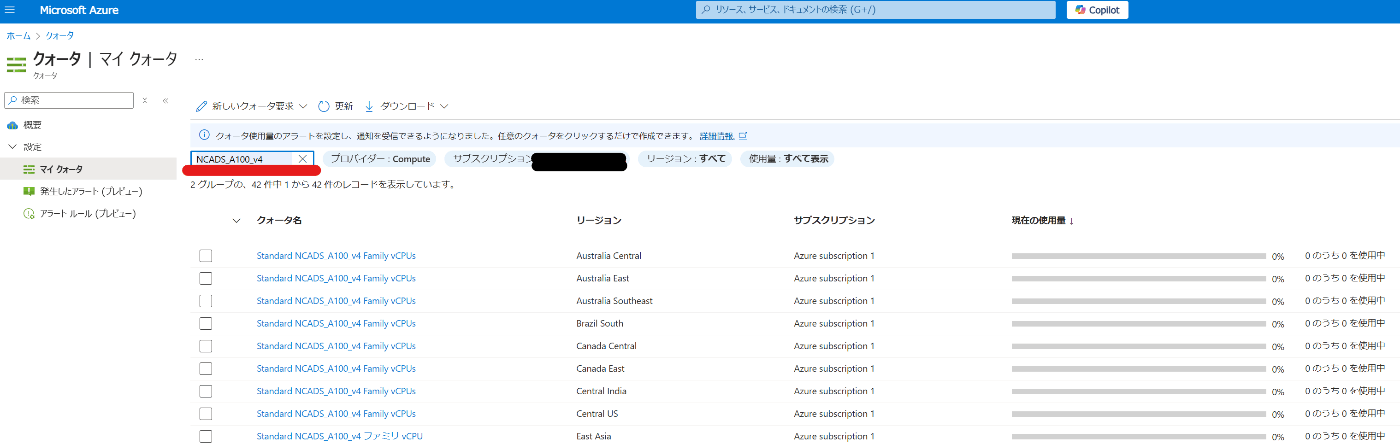
Task: Click the Microsoft Azure home title
Action: [81, 10]
